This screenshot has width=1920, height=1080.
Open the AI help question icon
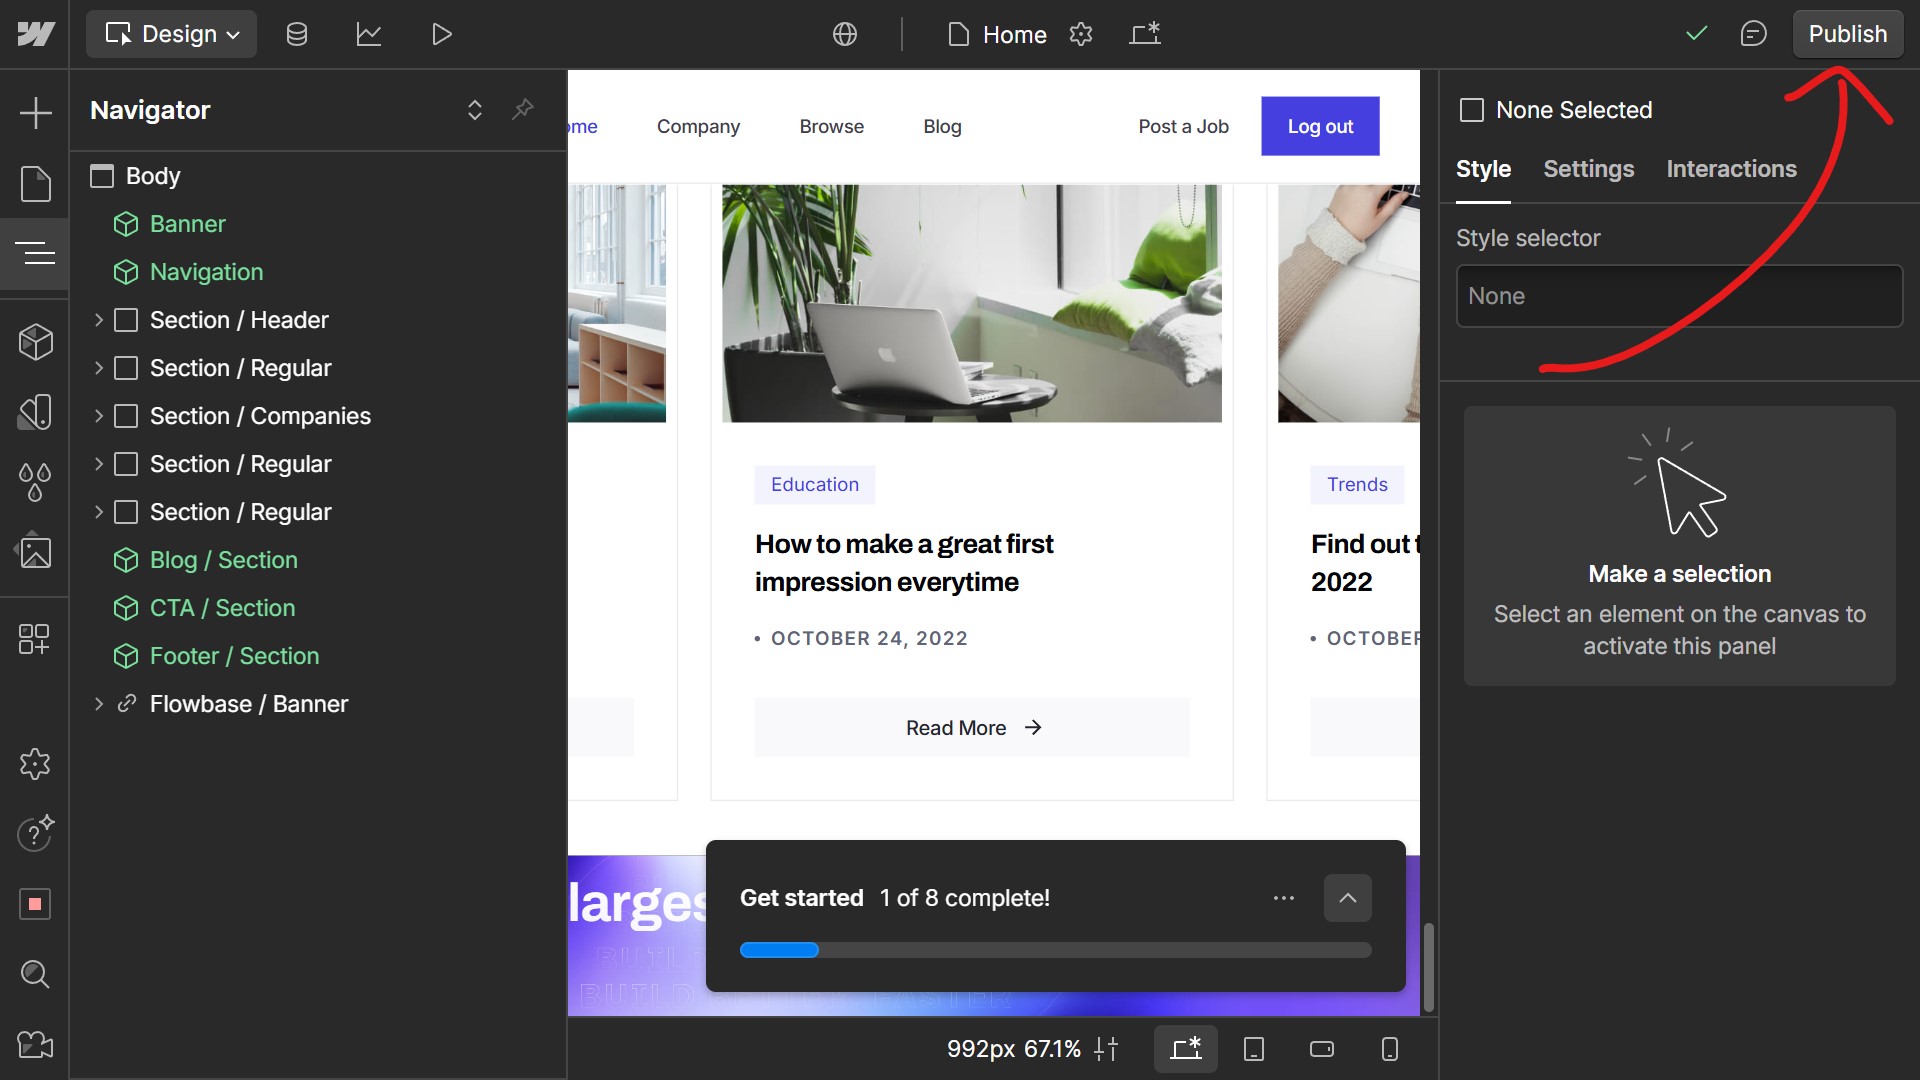click(x=35, y=833)
